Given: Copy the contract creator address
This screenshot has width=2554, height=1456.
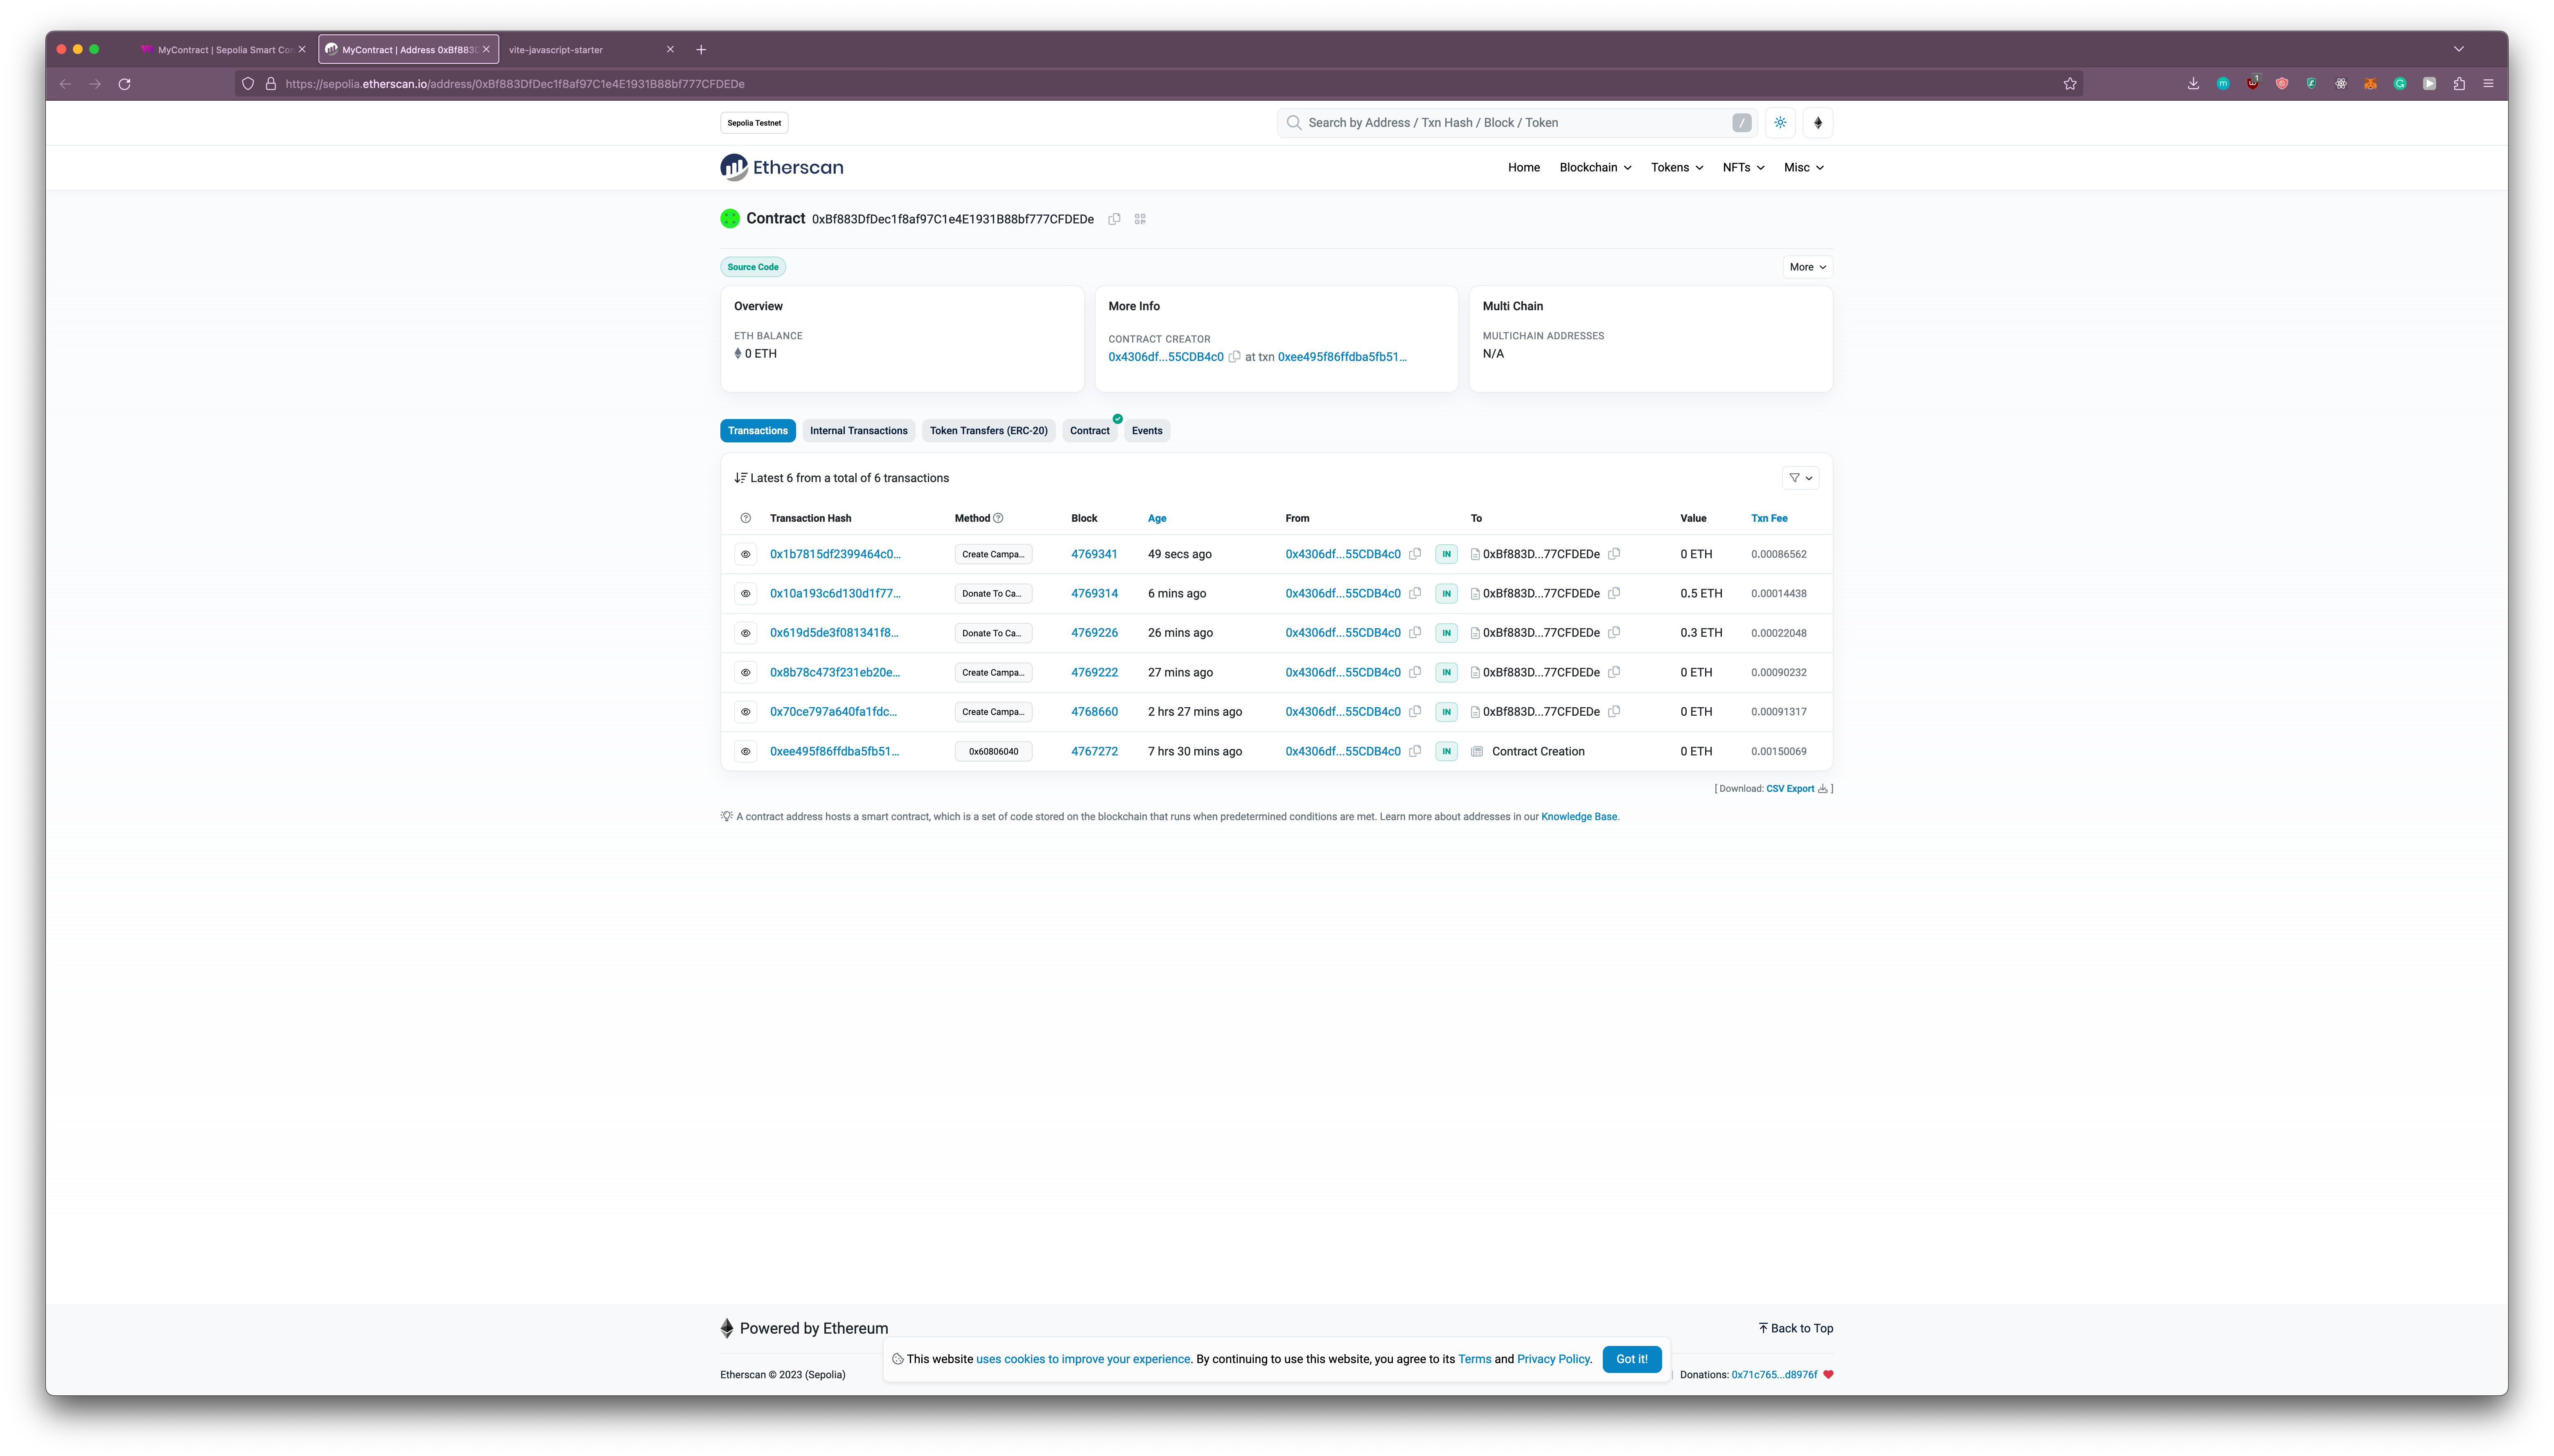Looking at the screenshot, I should coord(1235,357).
